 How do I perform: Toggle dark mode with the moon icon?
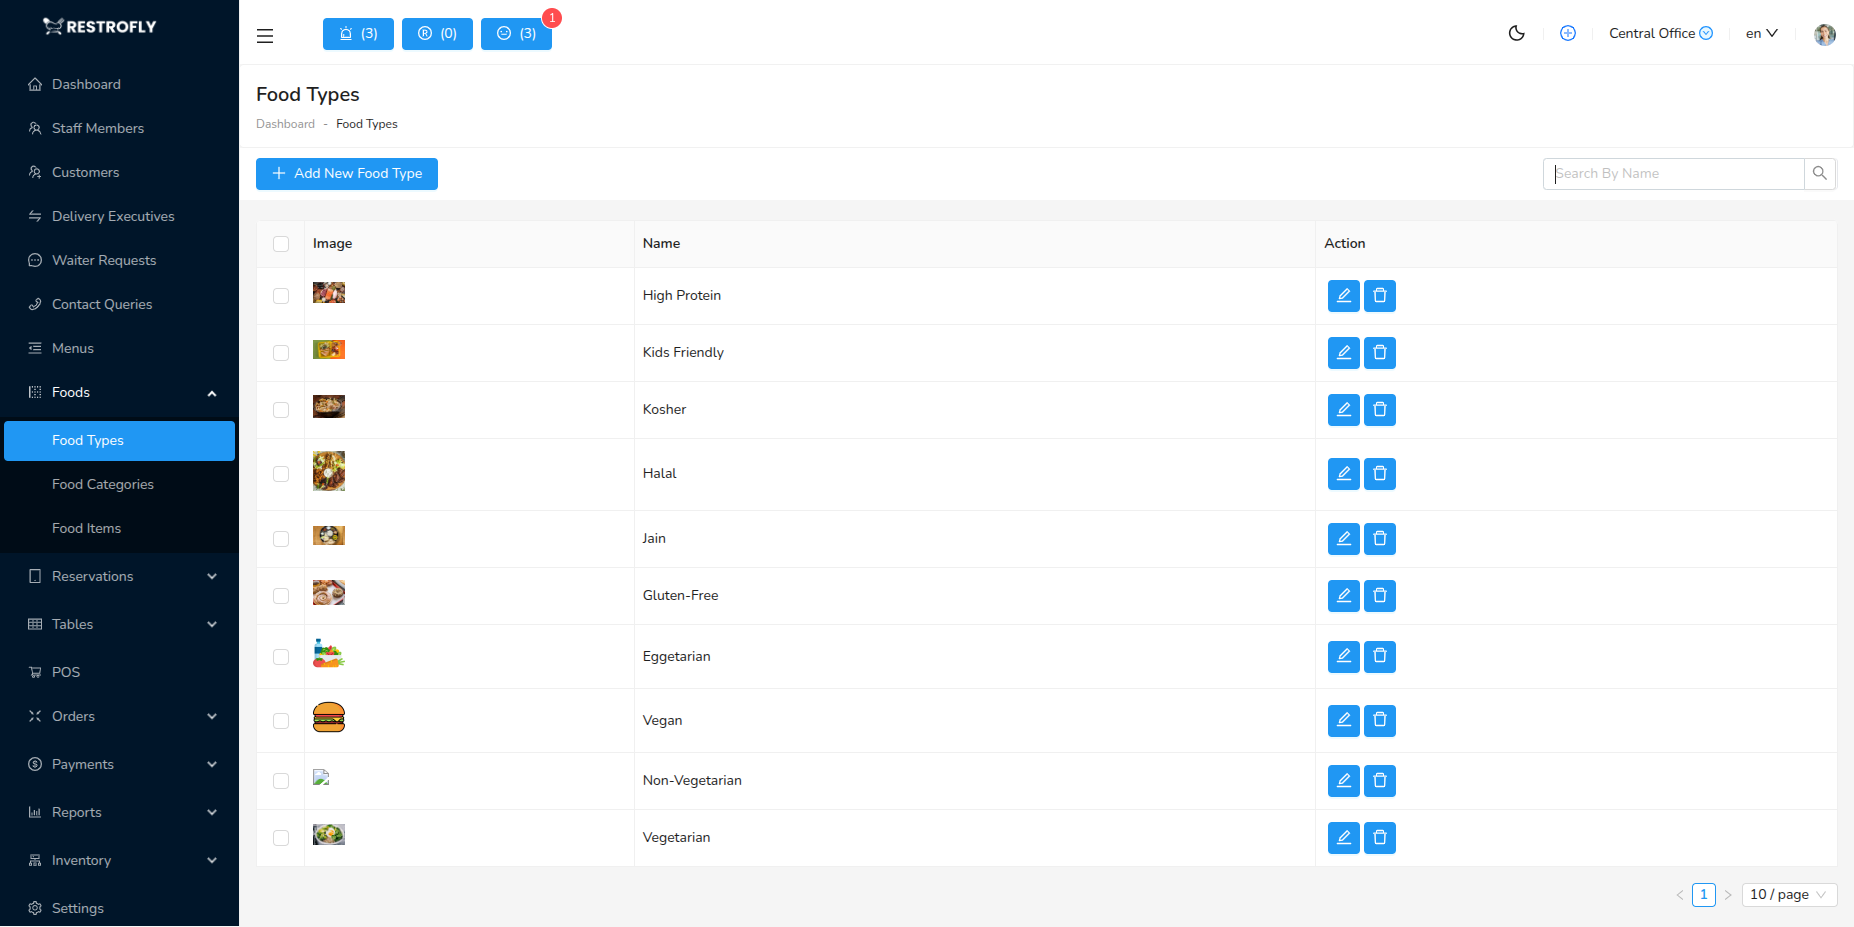tap(1516, 33)
